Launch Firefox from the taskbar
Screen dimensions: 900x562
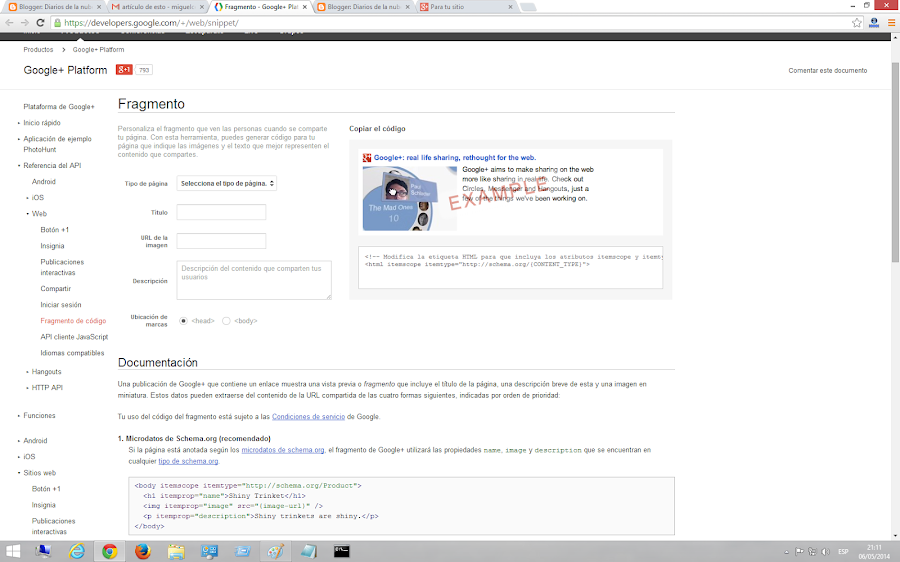coord(142,552)
